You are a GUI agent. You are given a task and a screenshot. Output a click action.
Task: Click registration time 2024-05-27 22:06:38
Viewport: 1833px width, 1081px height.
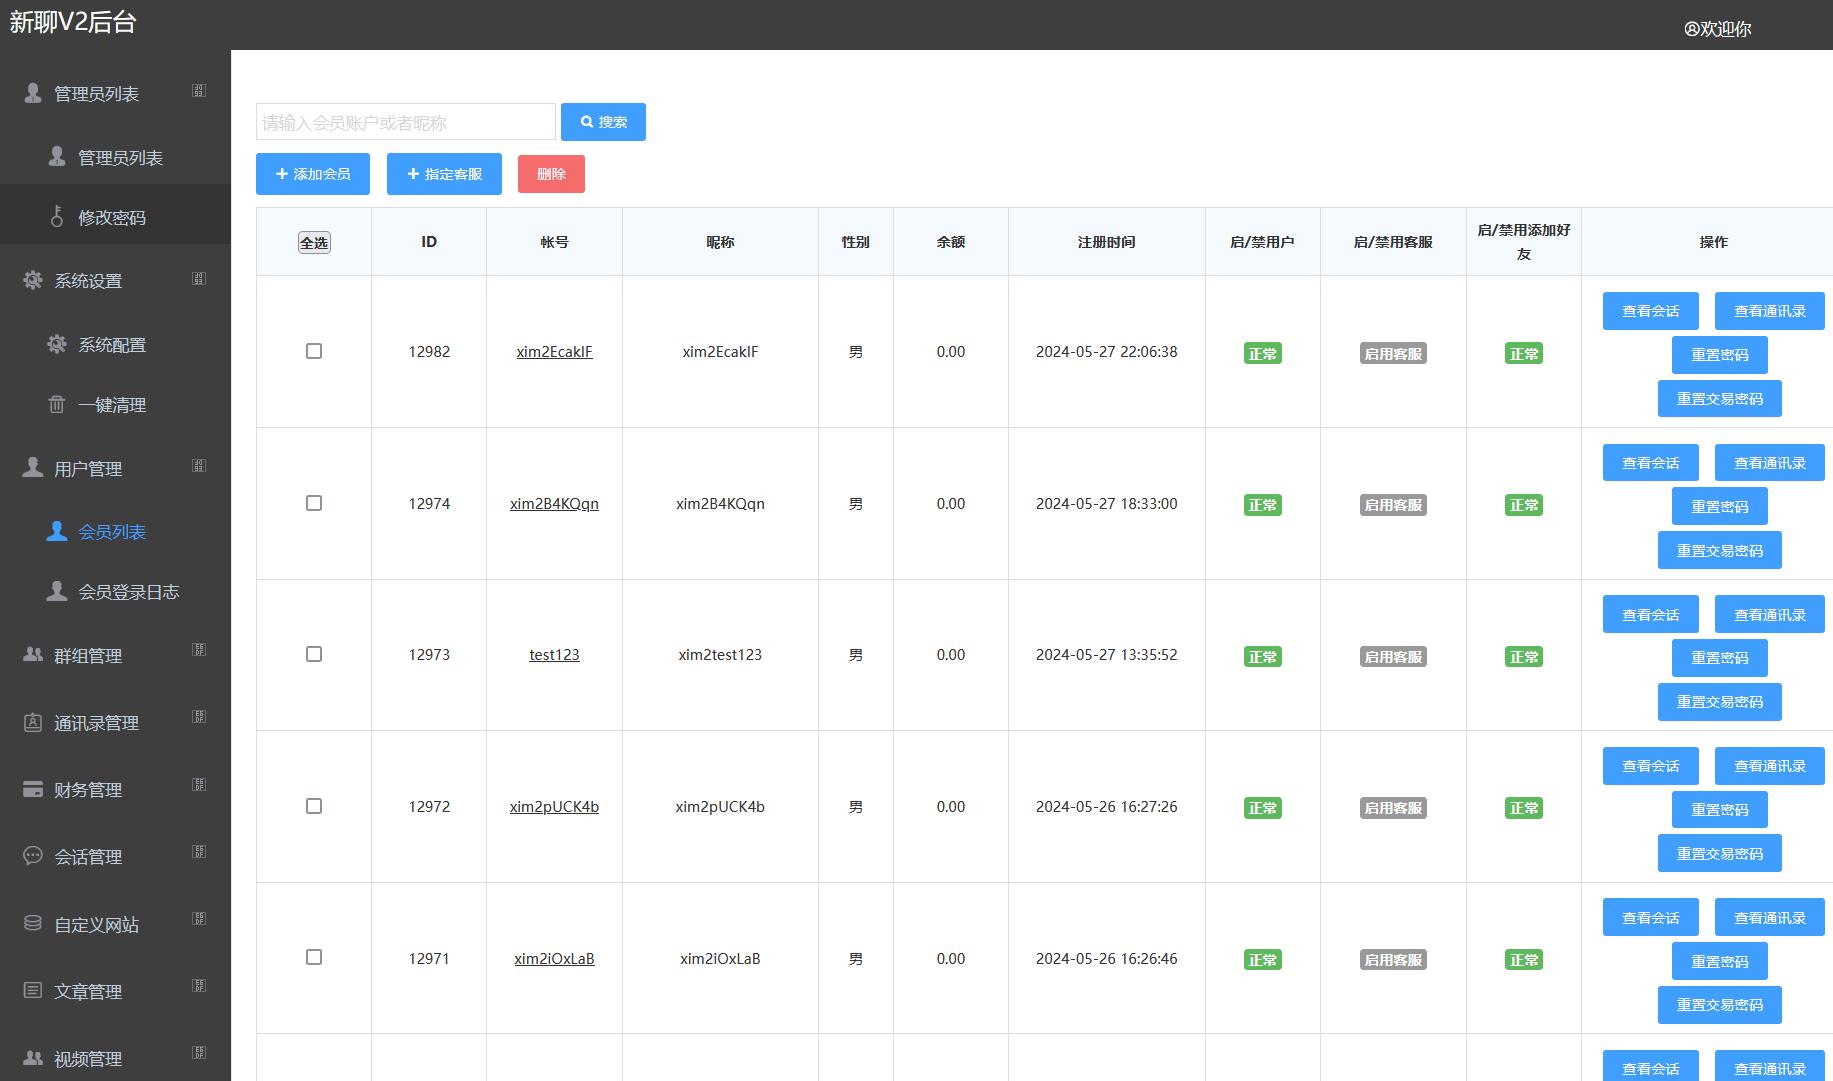coord(1106,351)
